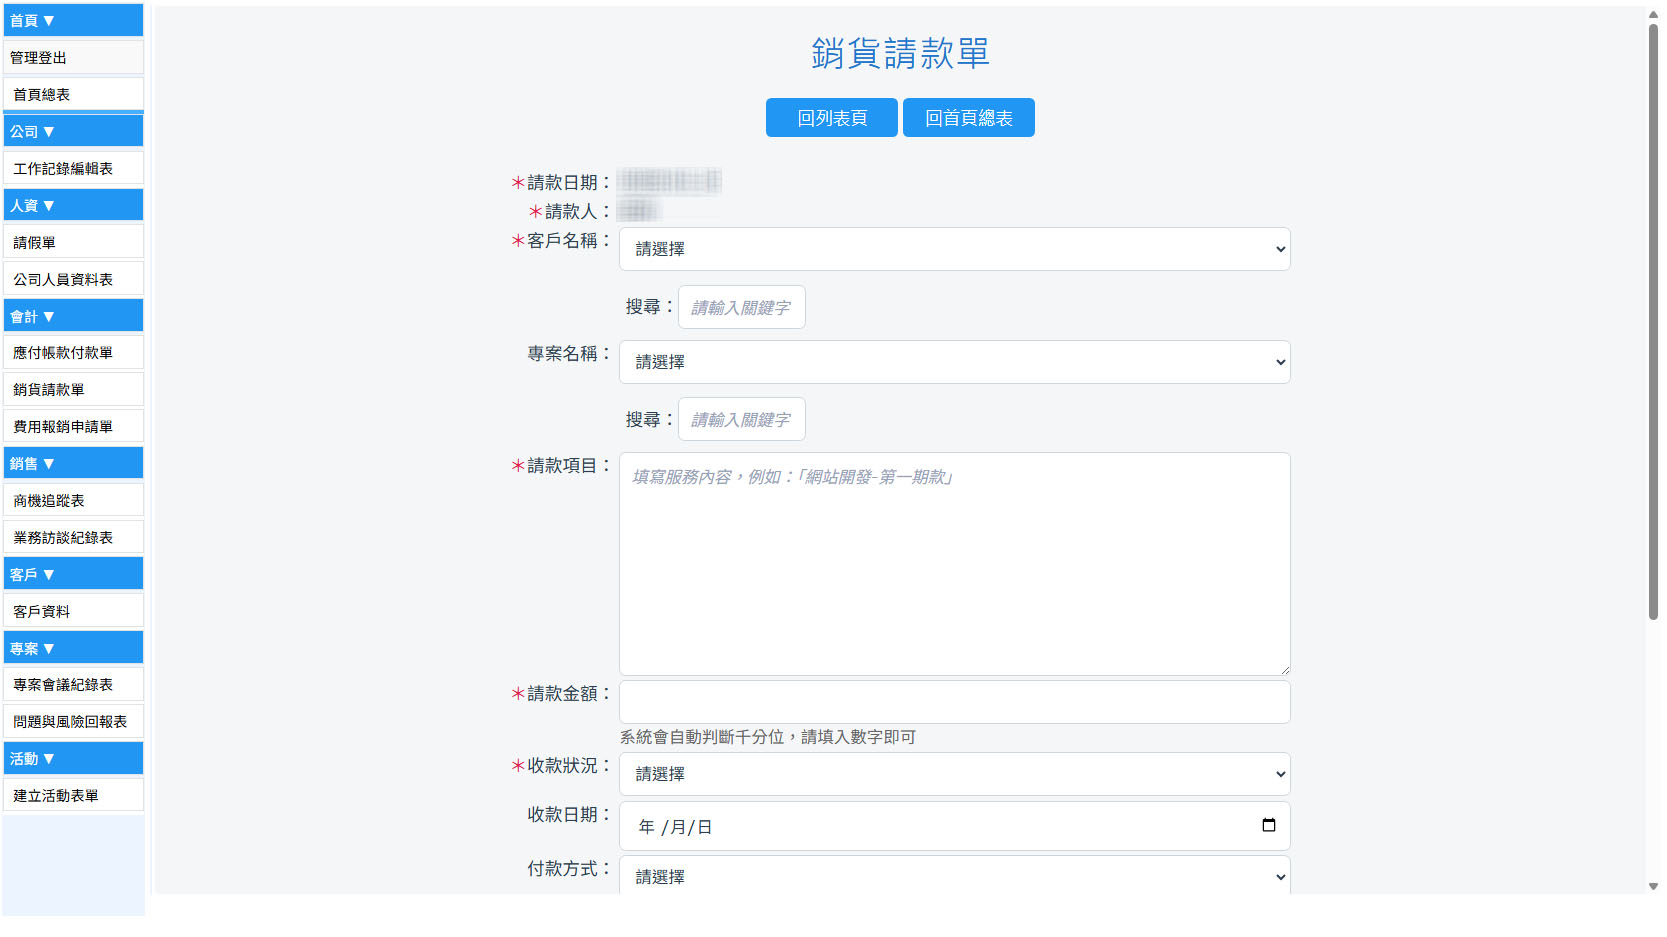
Task: Click the scrollbar down arrow
Action: 1653,886
